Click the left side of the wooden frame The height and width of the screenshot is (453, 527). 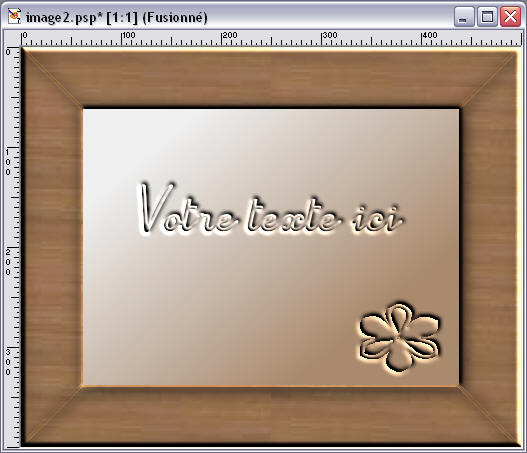pyautogui.click(x=52, y=248)
